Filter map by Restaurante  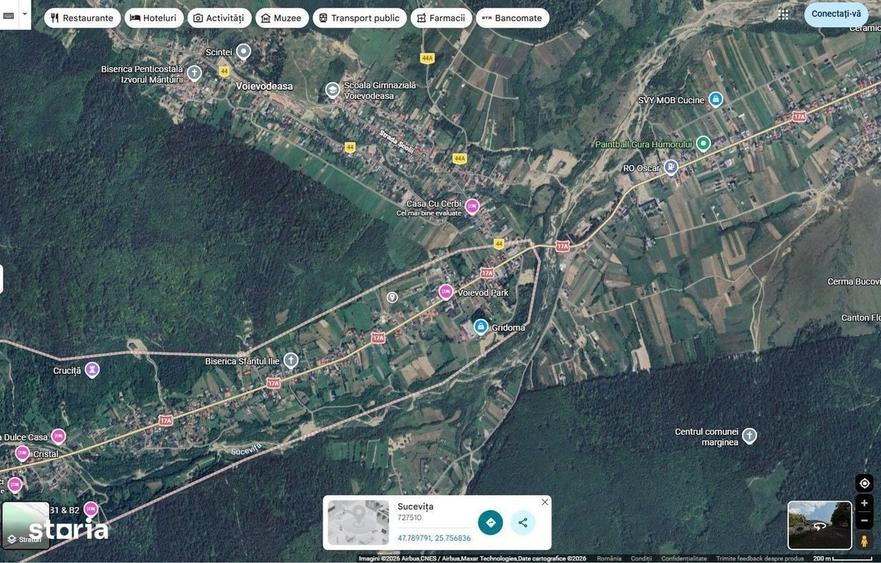point(83,18)
